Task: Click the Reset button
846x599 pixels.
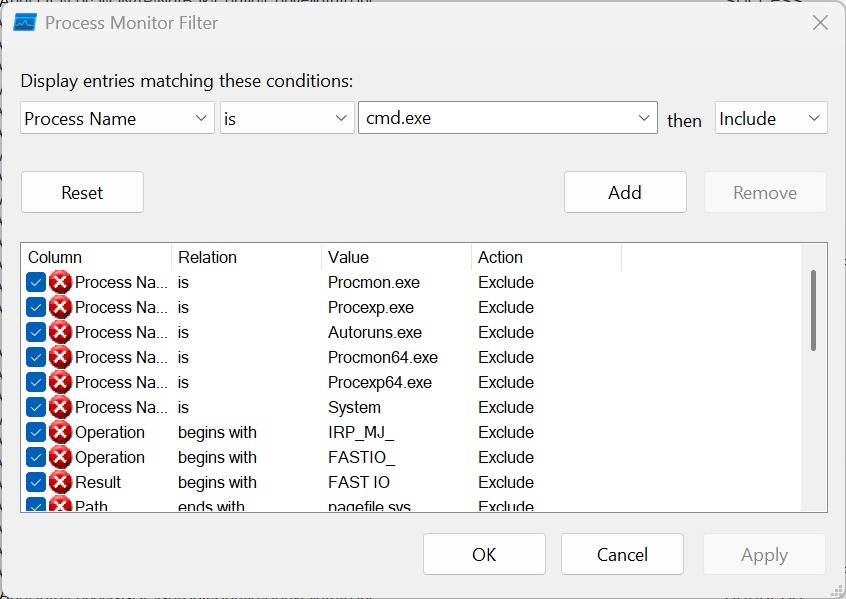Action: pyautogui.click(x=83, y=193)
